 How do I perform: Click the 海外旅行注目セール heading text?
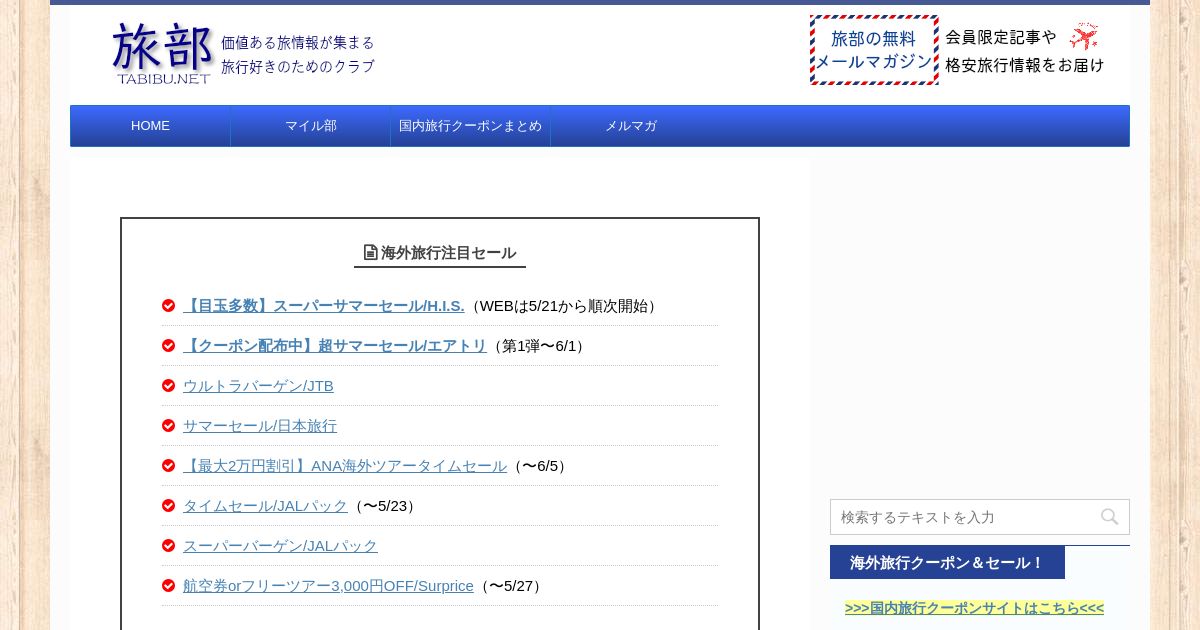tap(448, 253)
